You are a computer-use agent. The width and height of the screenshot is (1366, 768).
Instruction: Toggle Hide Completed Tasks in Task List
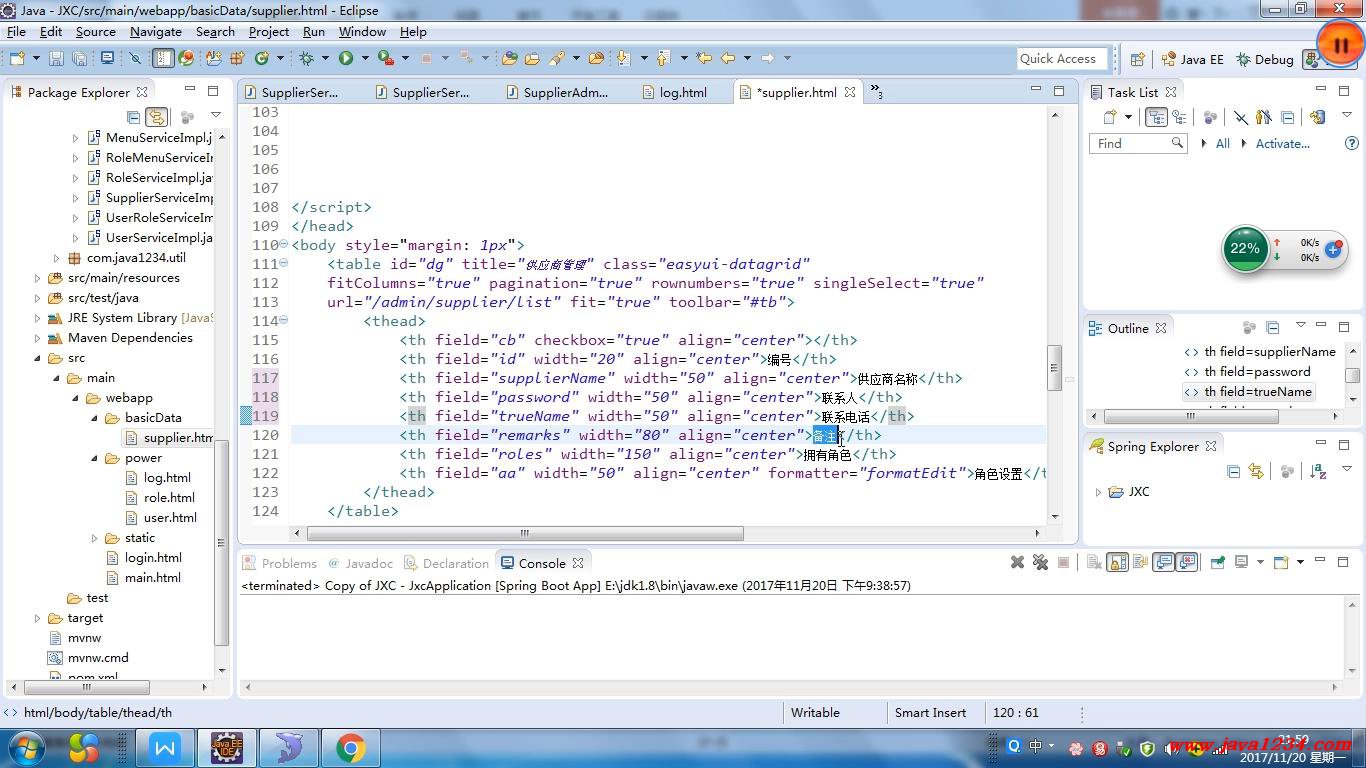tap(1240, 117)
